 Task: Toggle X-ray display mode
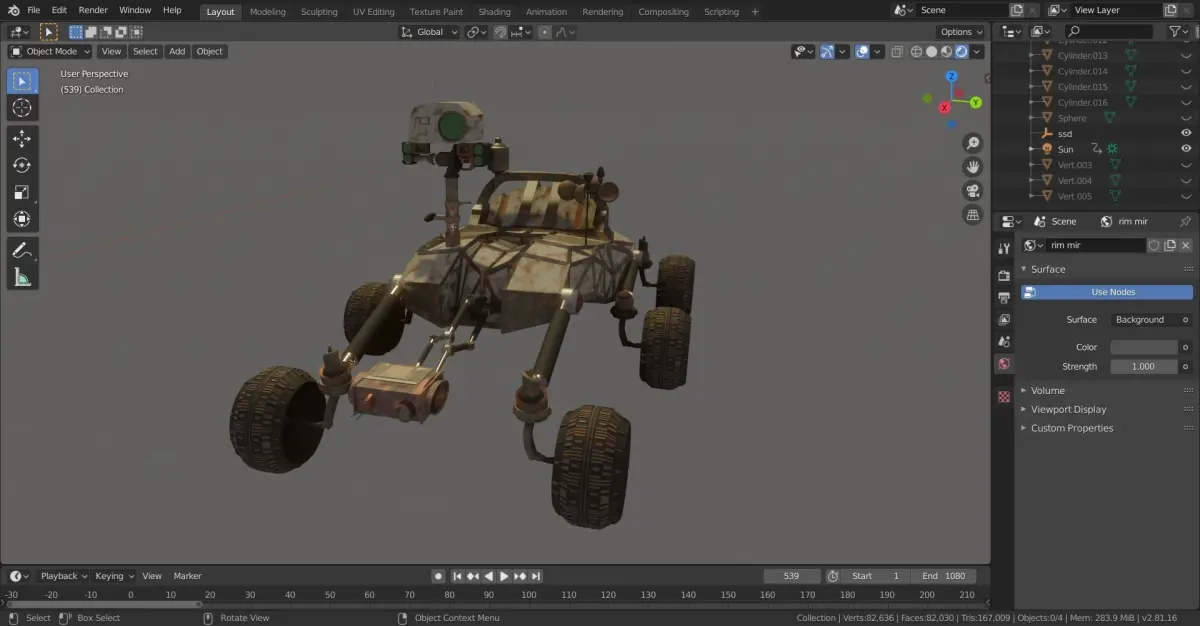pos(897,52)
